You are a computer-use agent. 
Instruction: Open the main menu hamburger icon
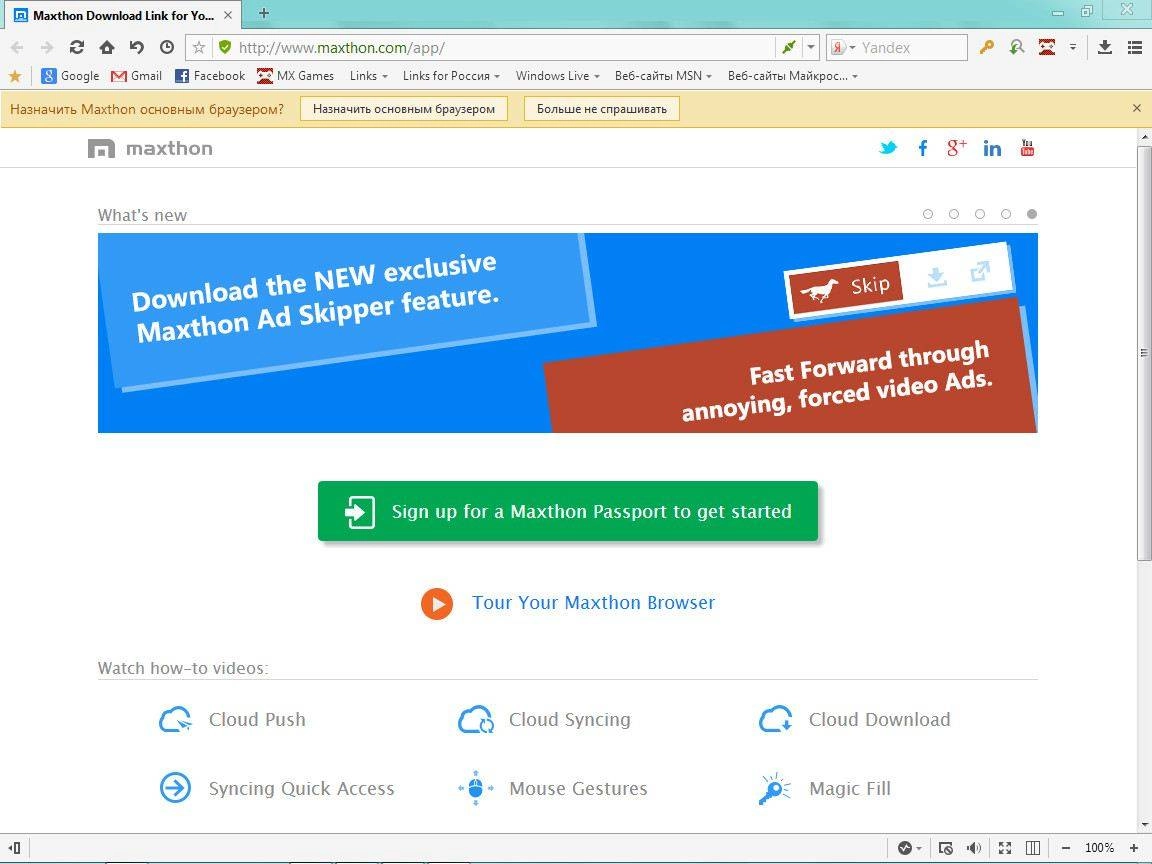tap(1134, 48)
